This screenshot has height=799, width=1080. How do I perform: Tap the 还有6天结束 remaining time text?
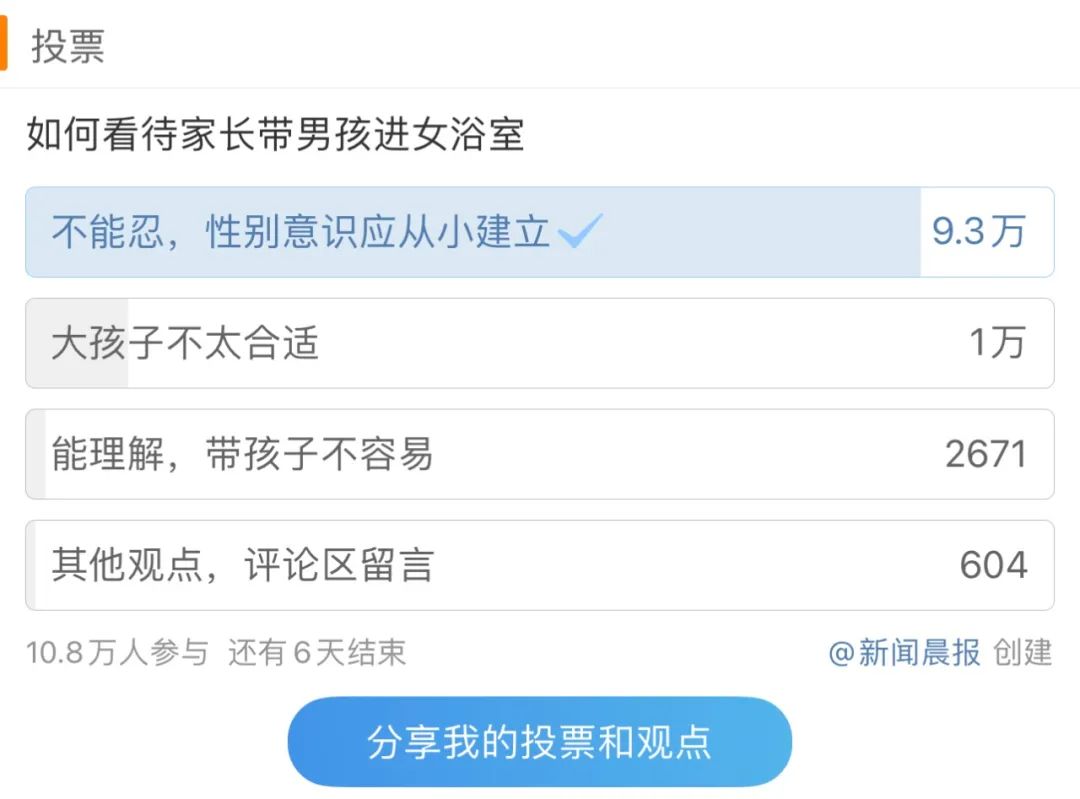point(317,653)
